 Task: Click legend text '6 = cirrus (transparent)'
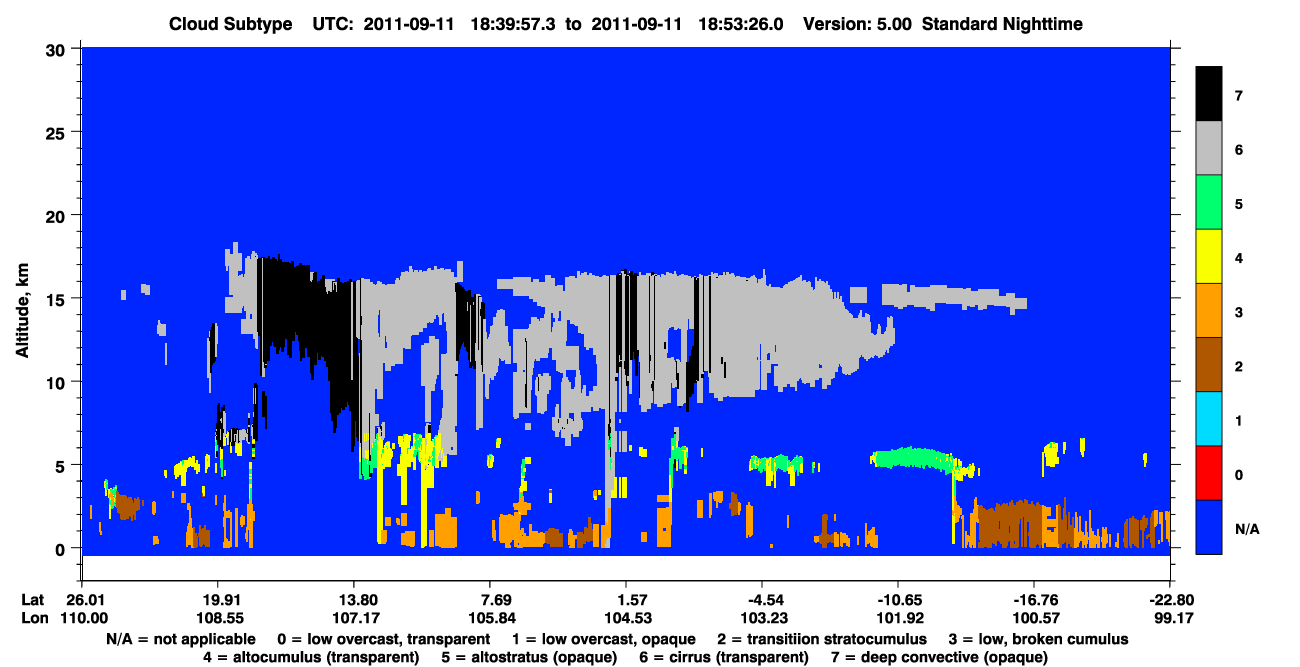point(726,657)
